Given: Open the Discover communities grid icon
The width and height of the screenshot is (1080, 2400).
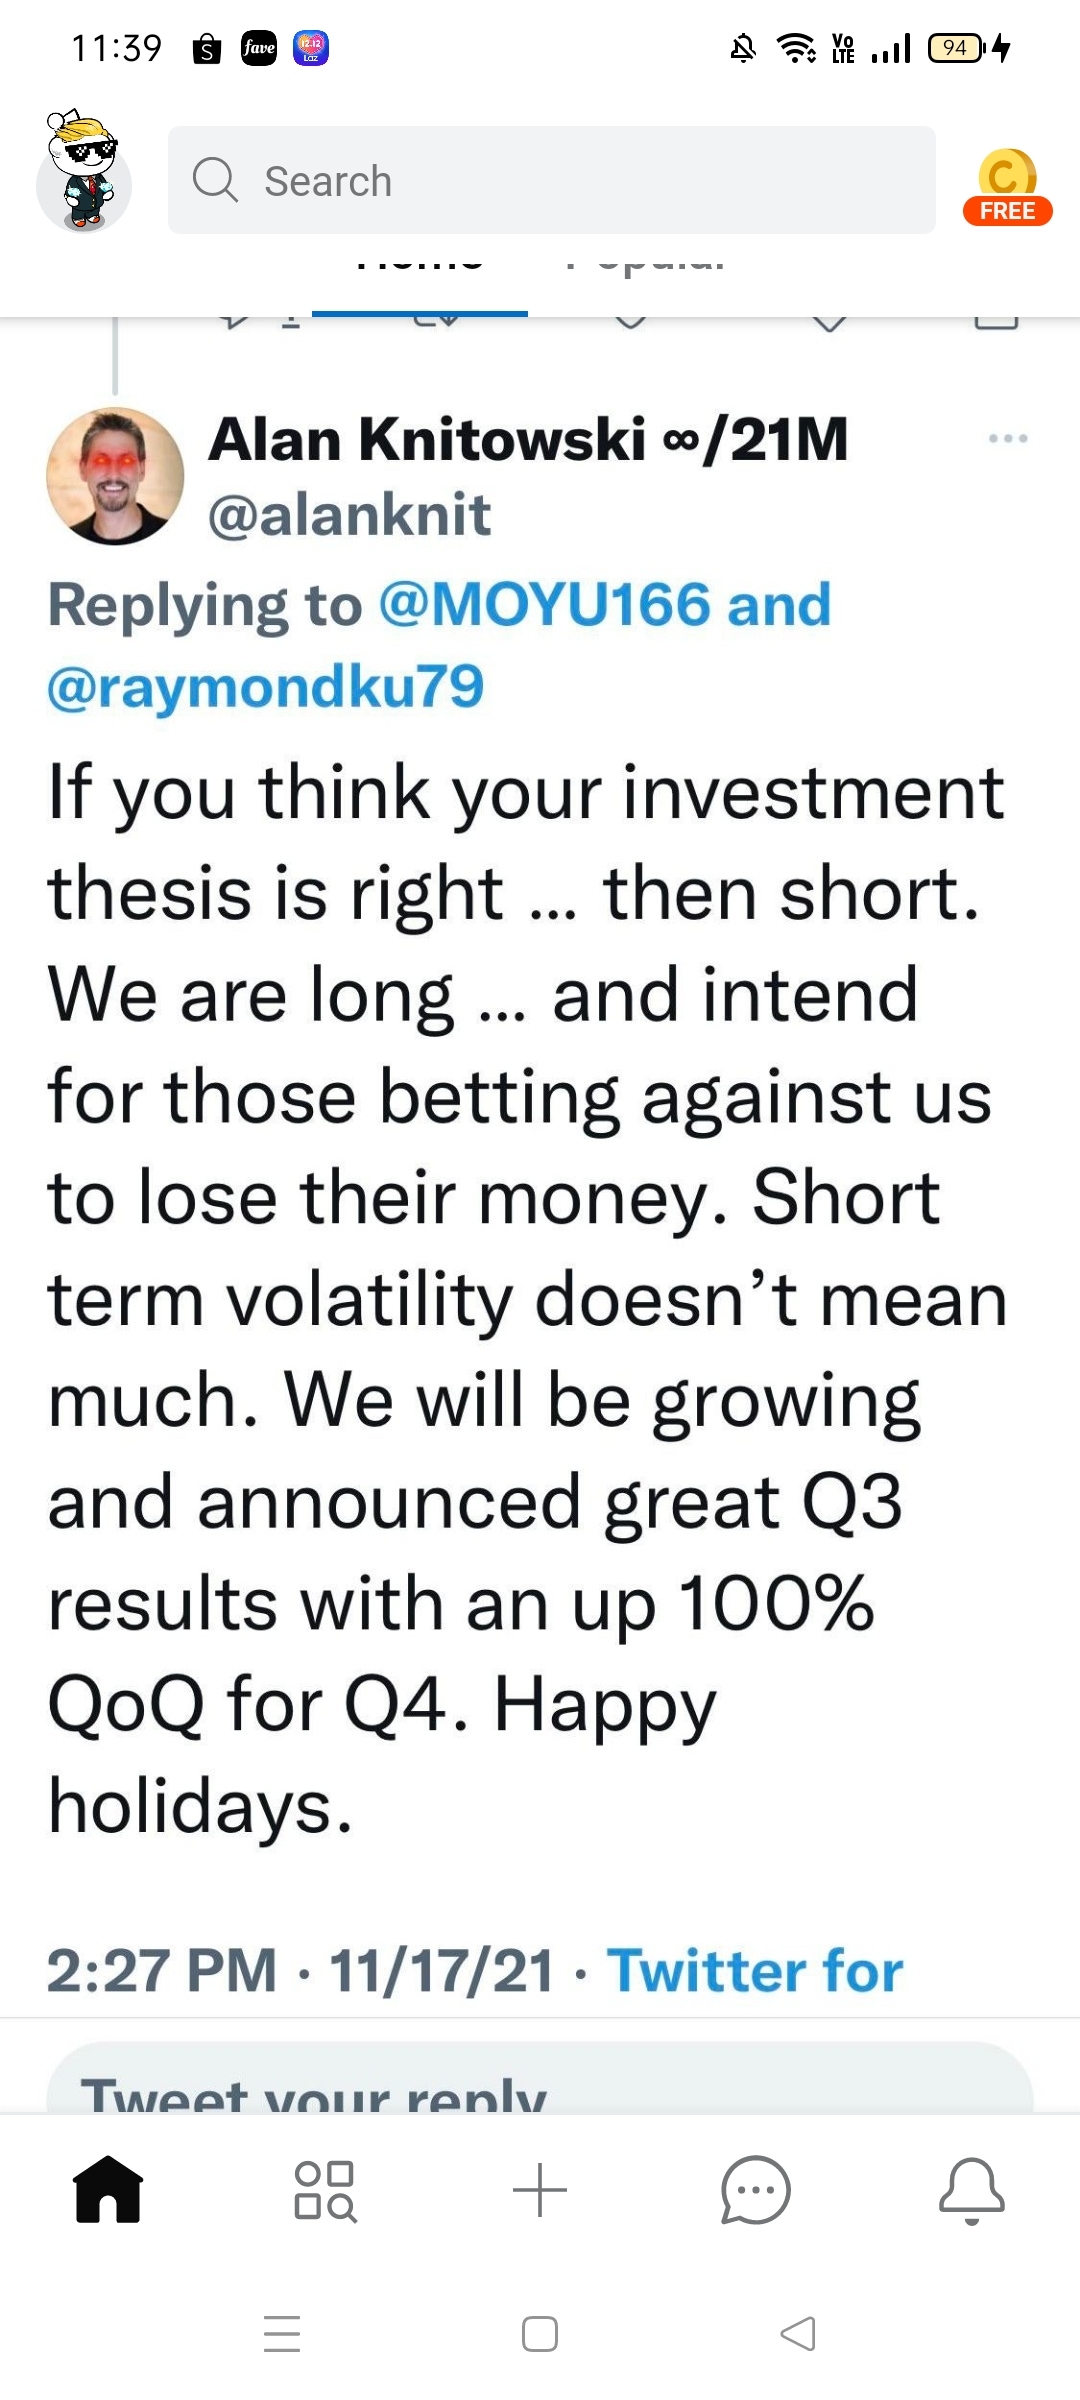Looking at the screenshot, I should pos(325,2190).
